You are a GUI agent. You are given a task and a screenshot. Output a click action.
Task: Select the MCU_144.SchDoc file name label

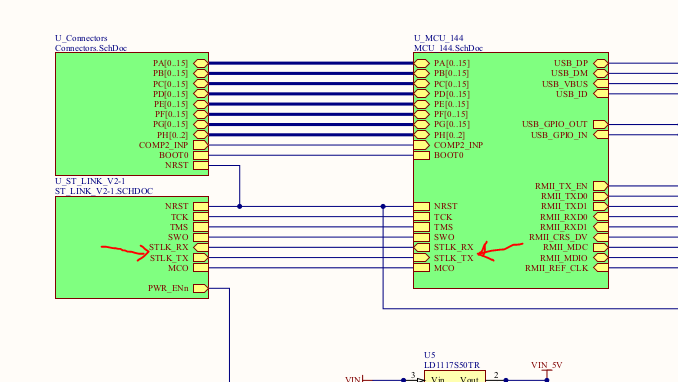click(x=448, y=48)
